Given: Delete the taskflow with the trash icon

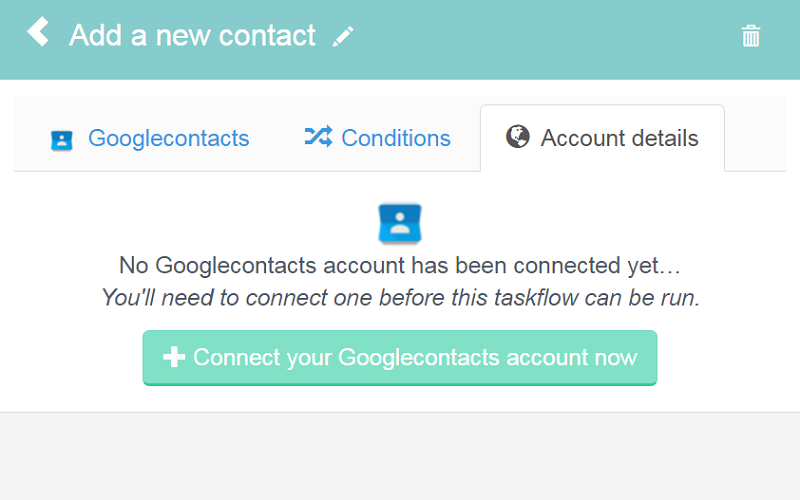Looking at the screenshot, I should tap(751, 36).
